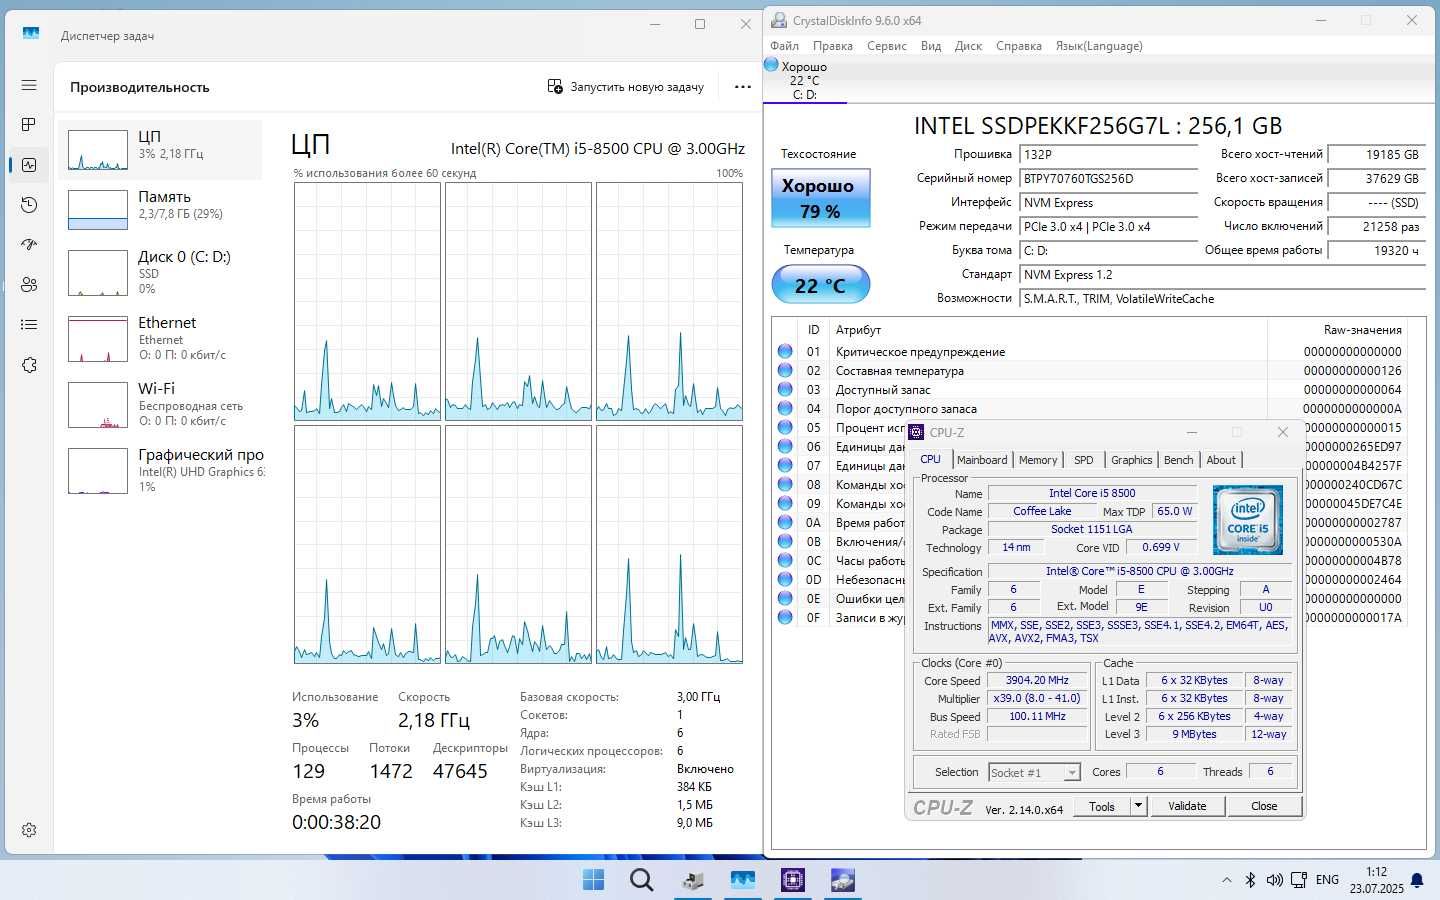Open Details list icon in Task Manager sidebar
The image size is (1440, 900).
[x=29, y=325]
